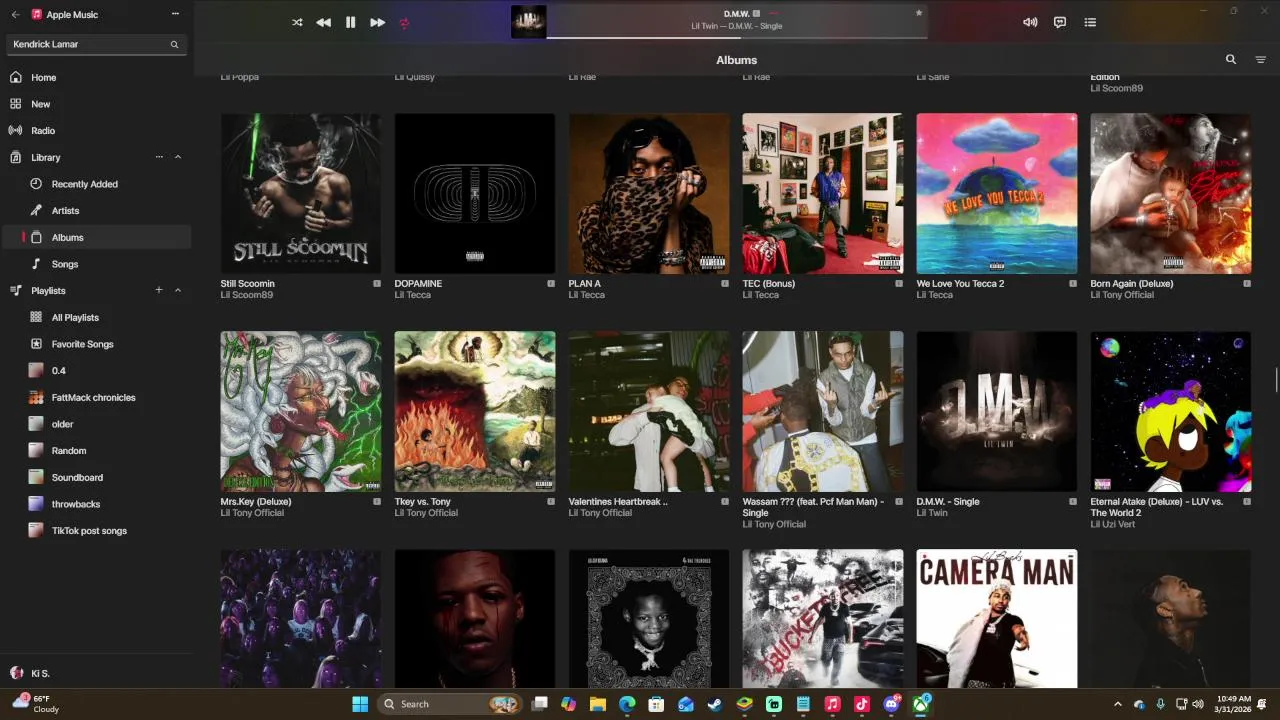The height and width of the screenshot is (720, 1280).
Task: Open Tkey vs. Tony album cover
Action: 475,411
